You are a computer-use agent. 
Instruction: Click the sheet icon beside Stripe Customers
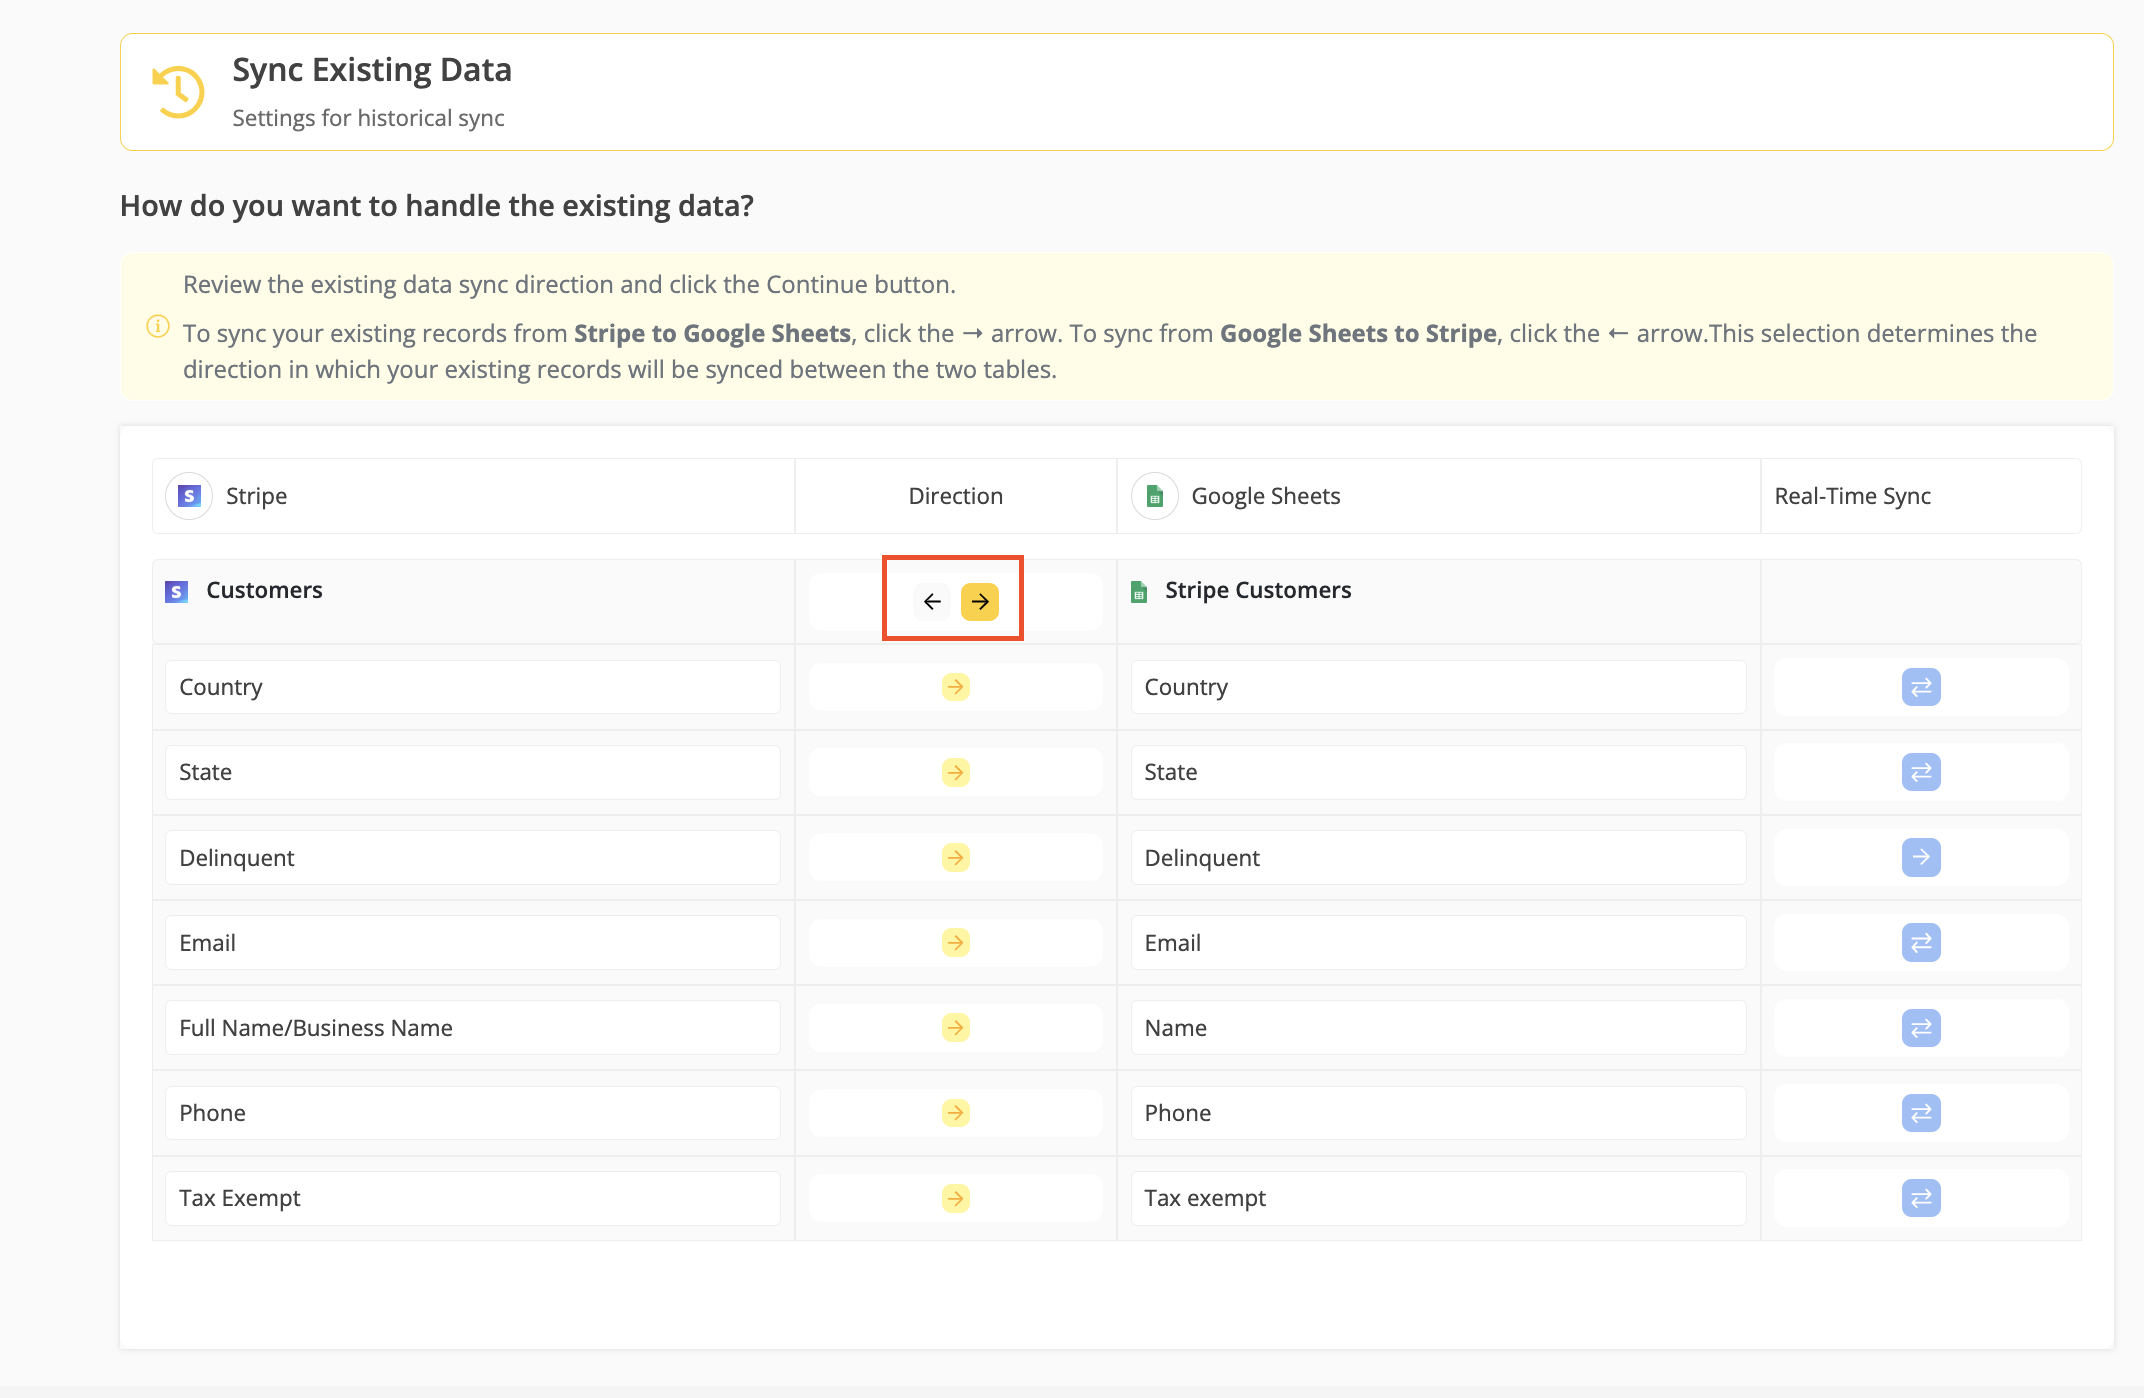pos(1139,591)
